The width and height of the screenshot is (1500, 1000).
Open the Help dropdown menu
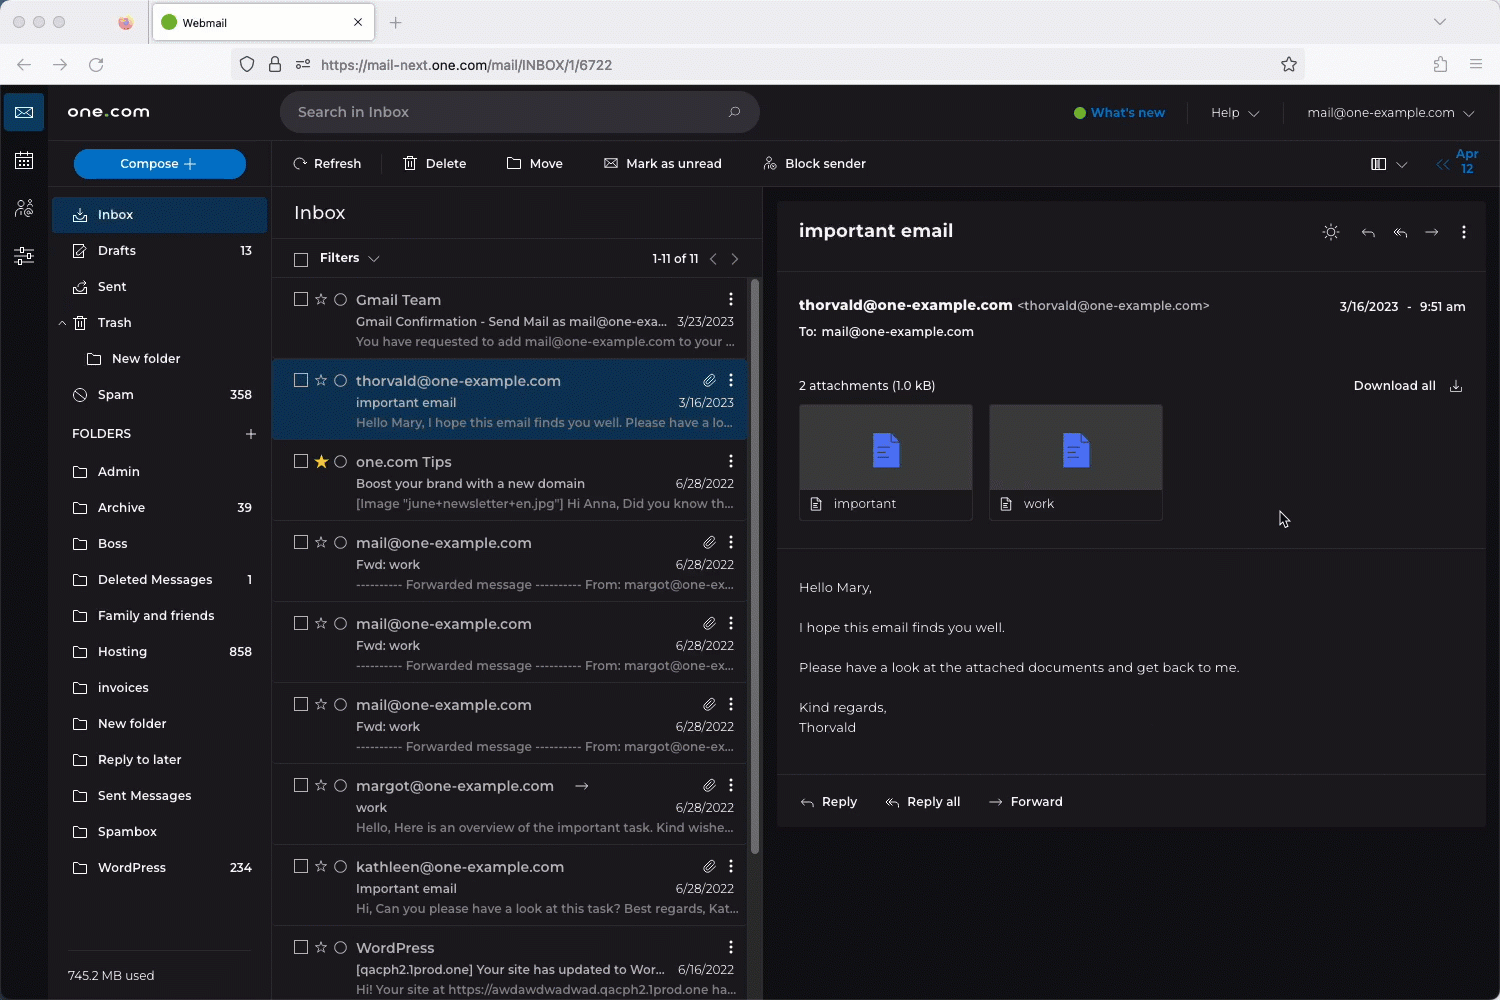[x=1234, y=113]
